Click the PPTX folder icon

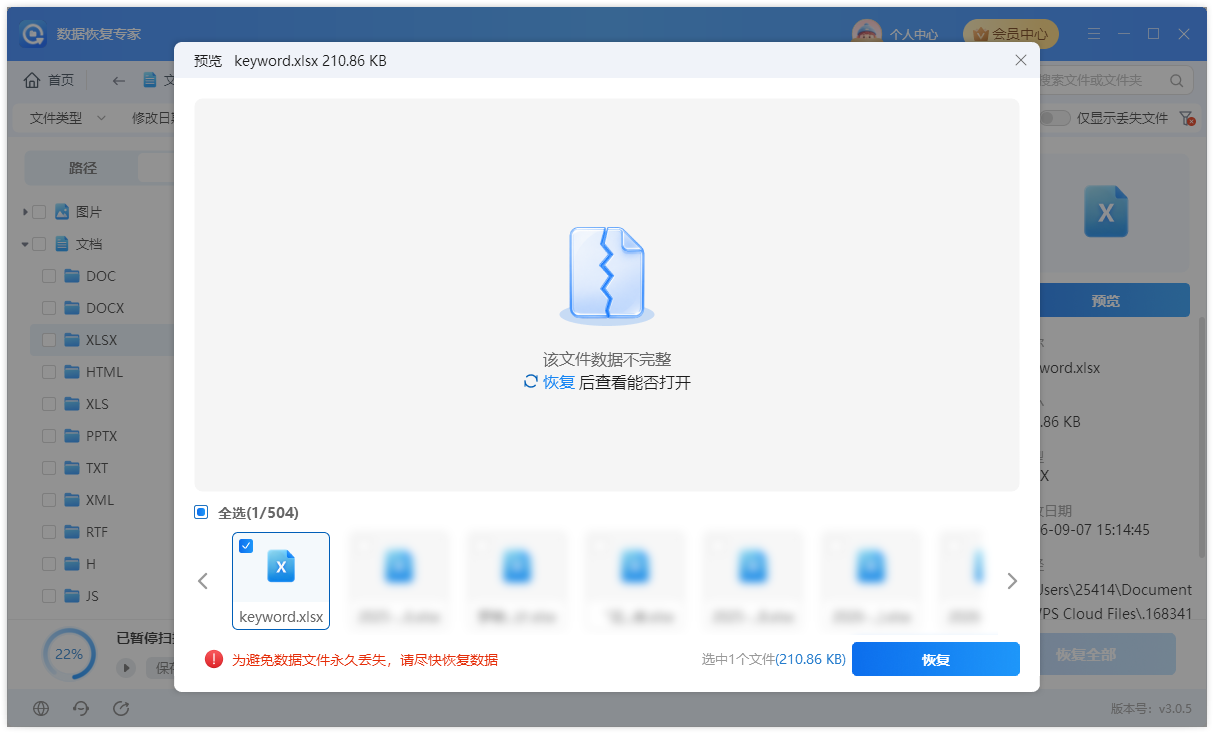[x=71, y=436]
